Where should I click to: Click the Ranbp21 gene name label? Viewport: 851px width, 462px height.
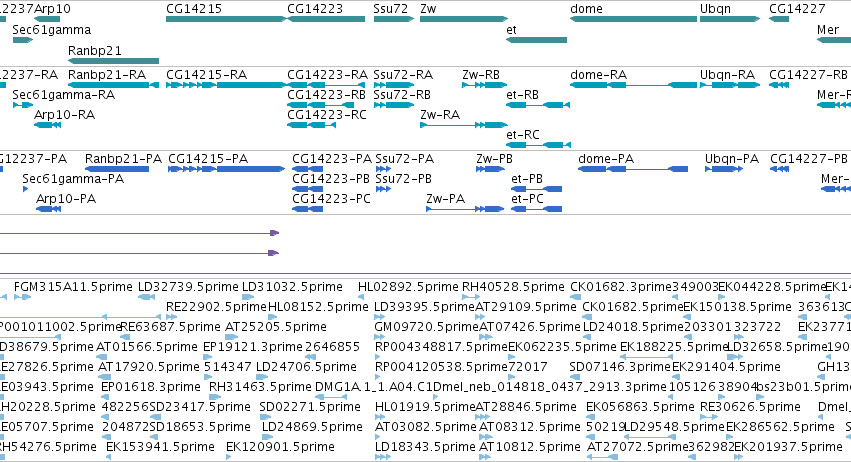click(94, 50)
